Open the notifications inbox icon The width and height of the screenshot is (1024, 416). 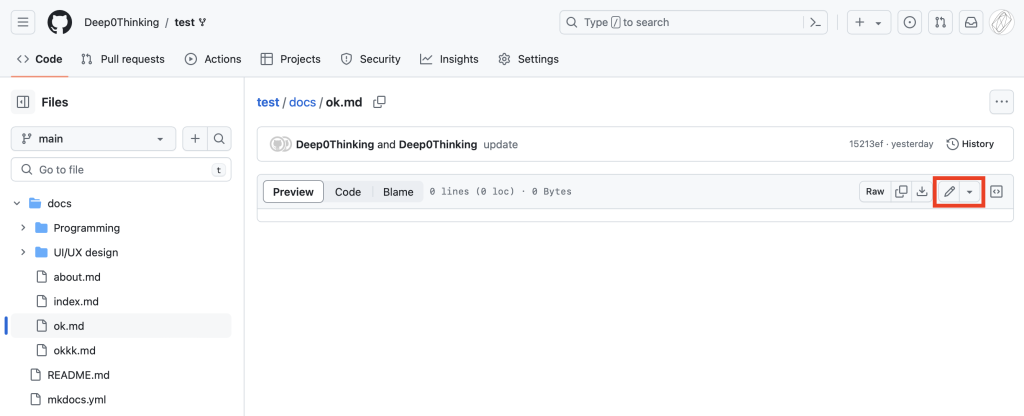971,22
